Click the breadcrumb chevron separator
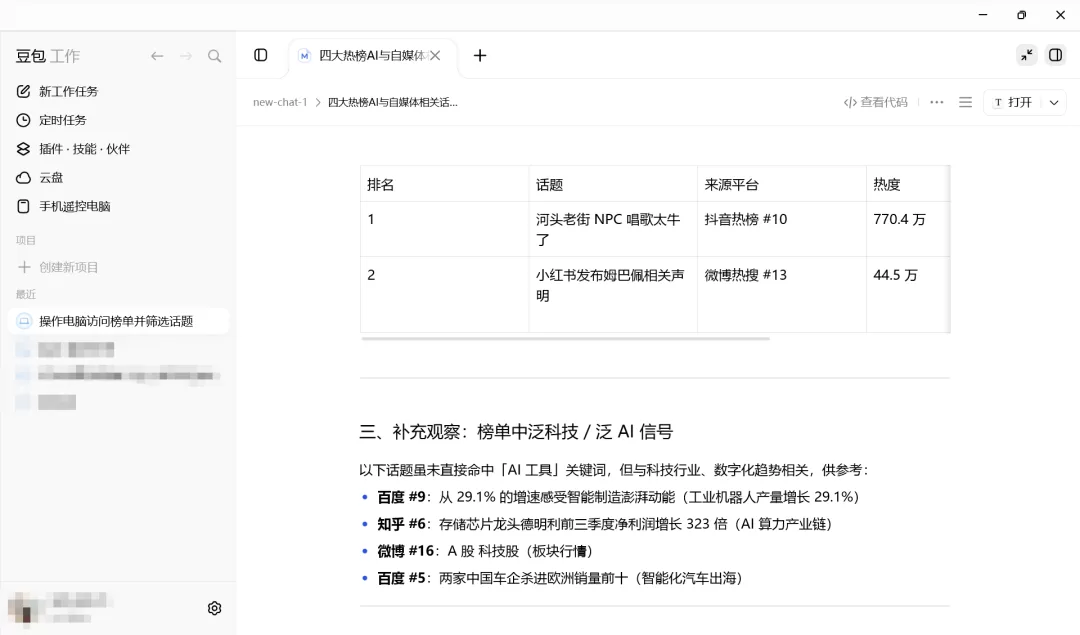 (x=318, y=103)
